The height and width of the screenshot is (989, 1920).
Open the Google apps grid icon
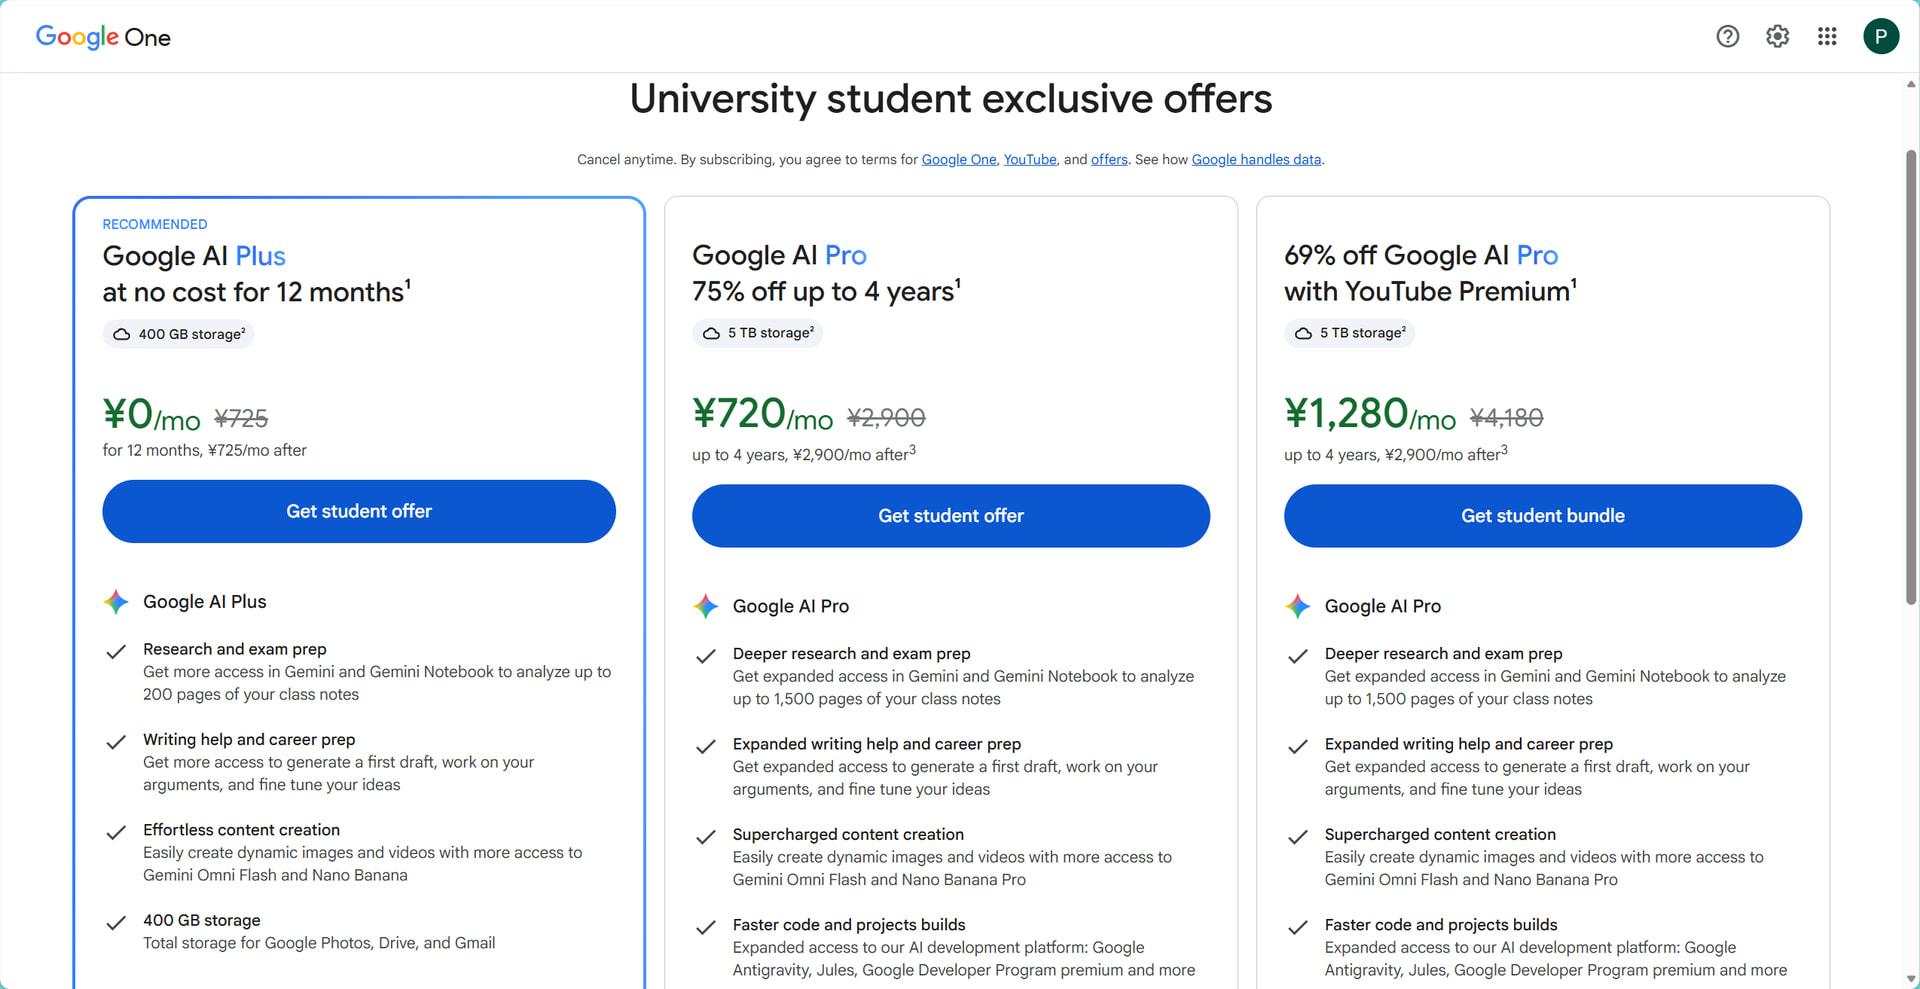pos(1827,37)
